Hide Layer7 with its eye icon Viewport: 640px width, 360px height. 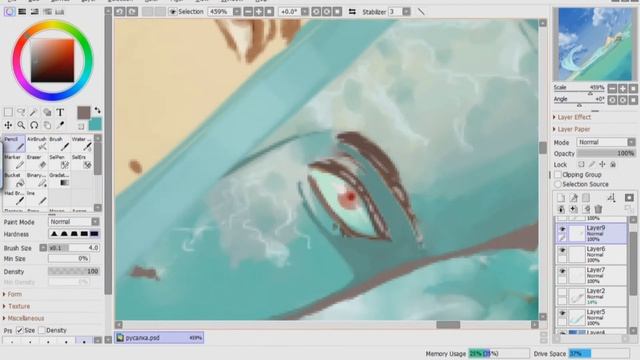pyautogui.click(x=562, y=271)
